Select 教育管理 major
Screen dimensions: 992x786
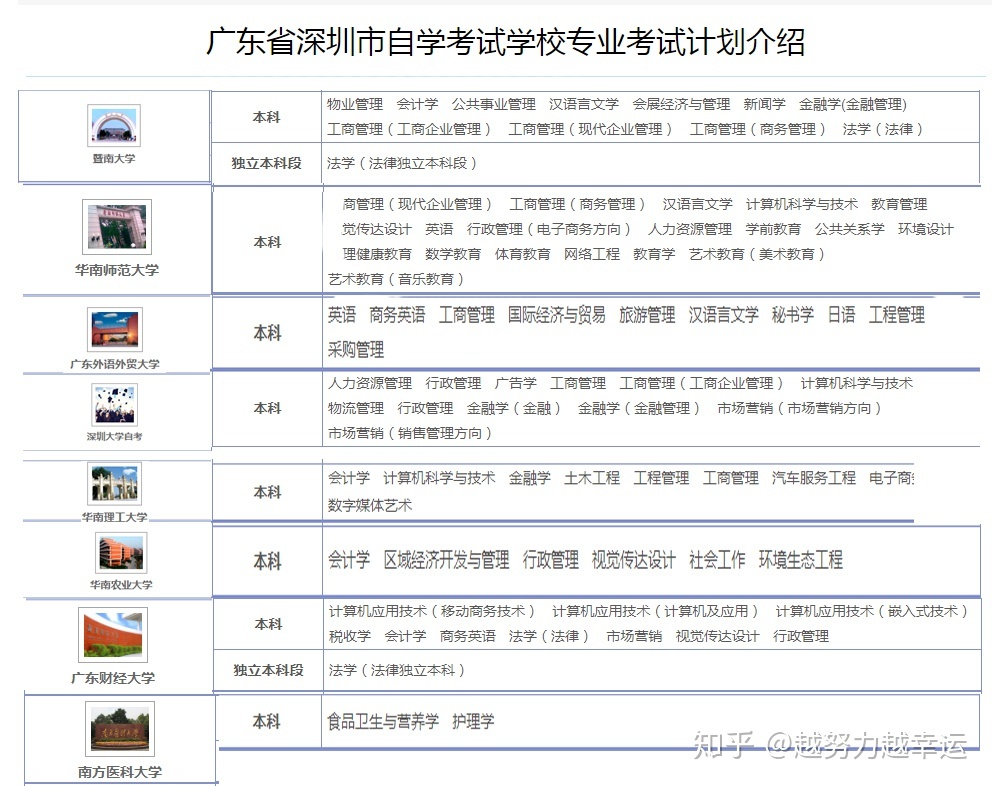click(899, 204)
